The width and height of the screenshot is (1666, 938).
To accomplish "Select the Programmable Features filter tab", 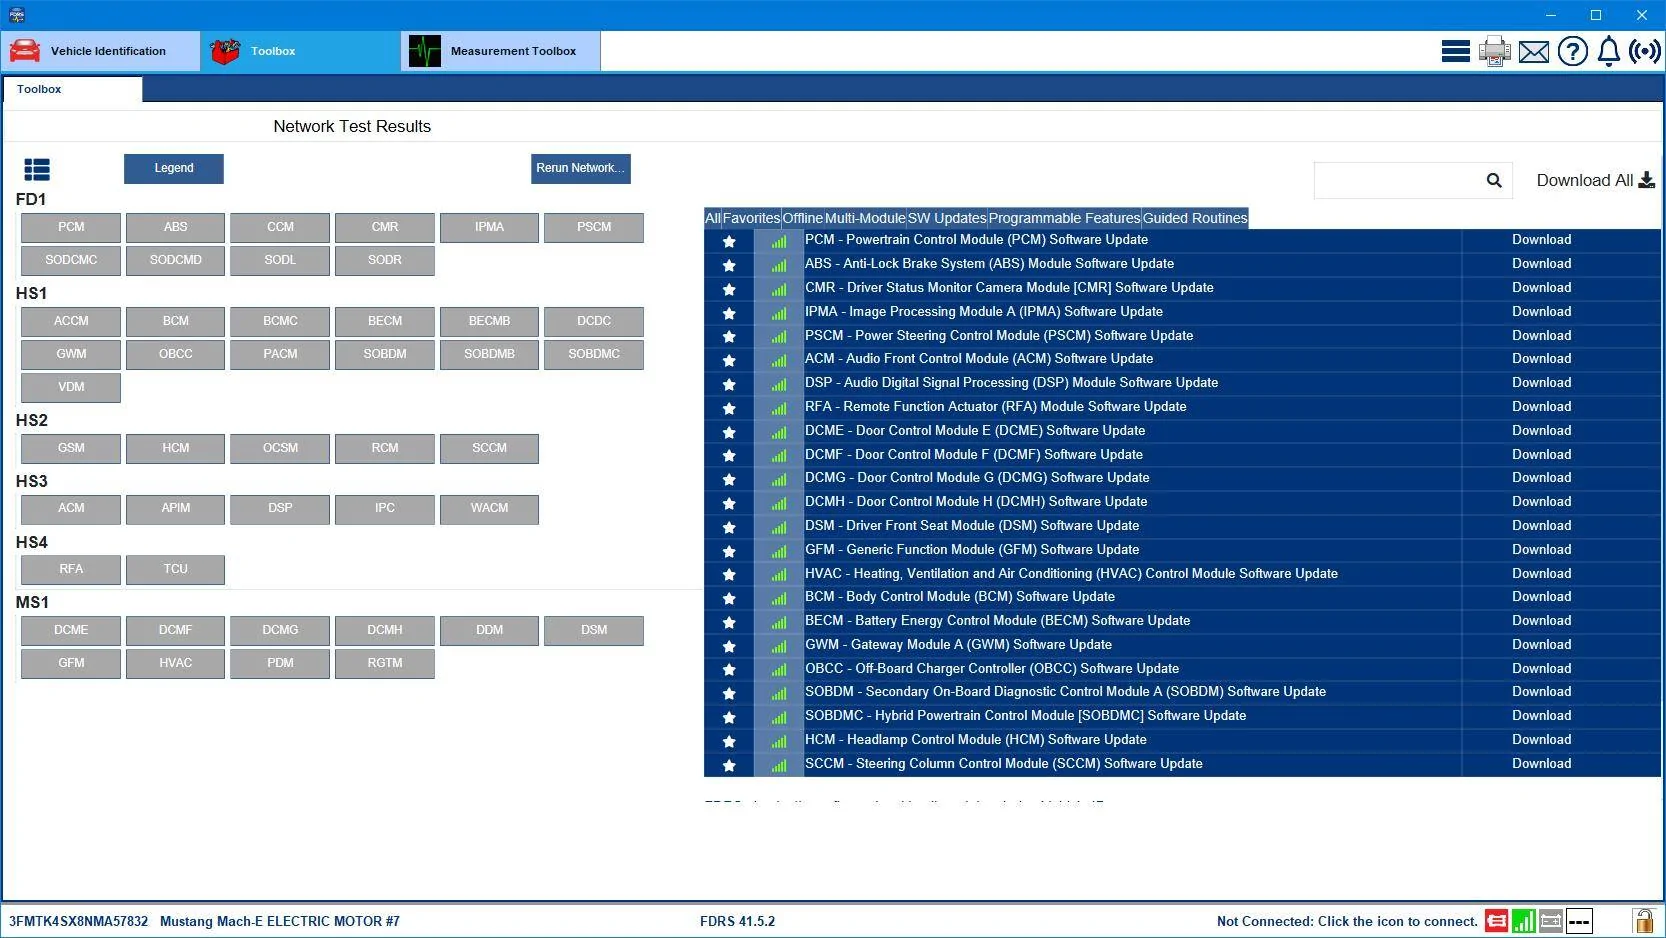I will pos(1065,218).
